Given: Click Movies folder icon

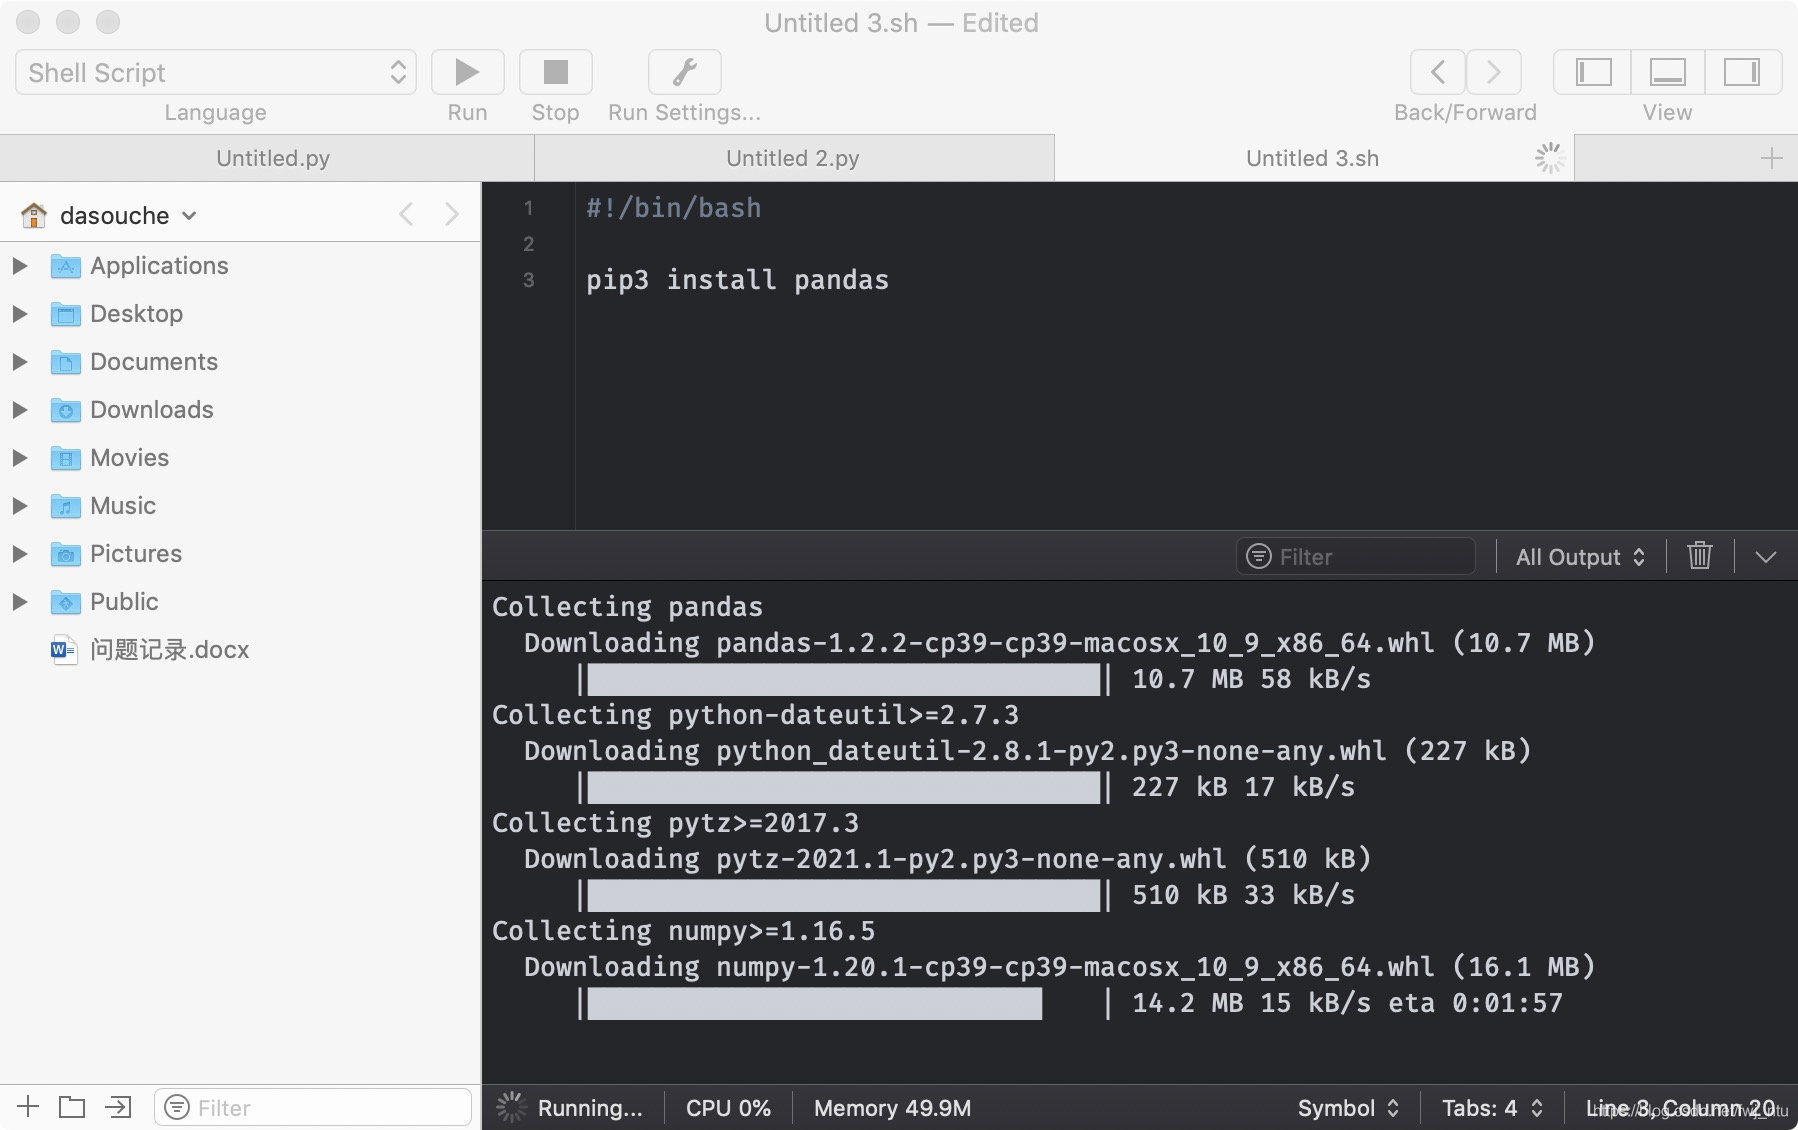Looking at the screenshot, I should click(65, 458).
